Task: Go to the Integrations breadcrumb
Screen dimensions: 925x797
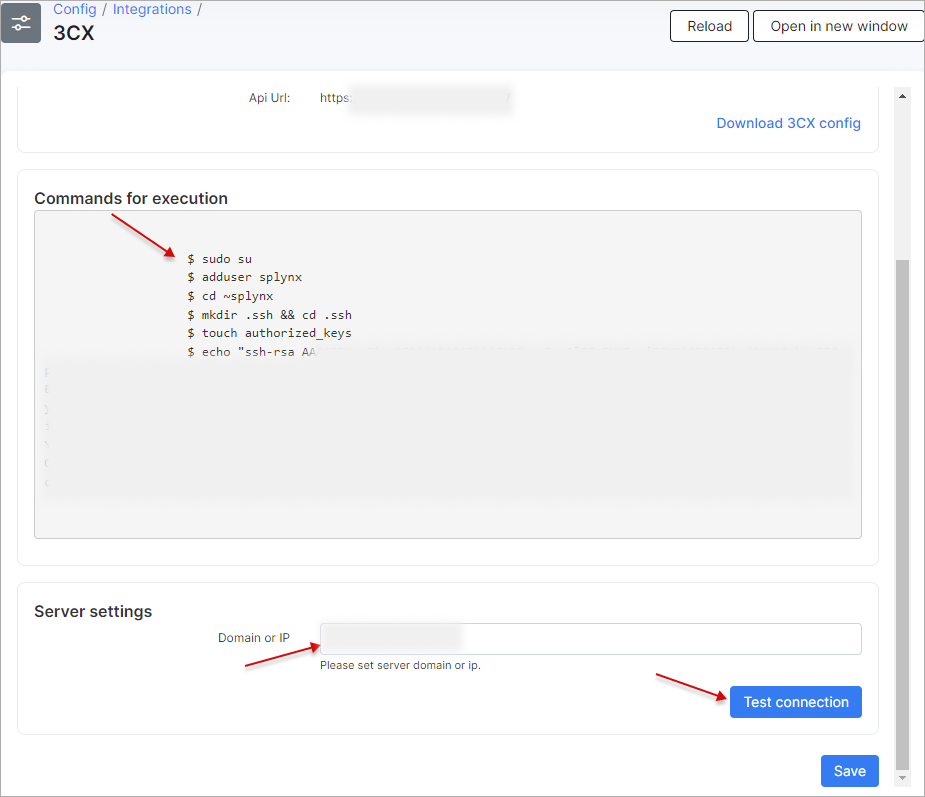Action: click(152, 9)
